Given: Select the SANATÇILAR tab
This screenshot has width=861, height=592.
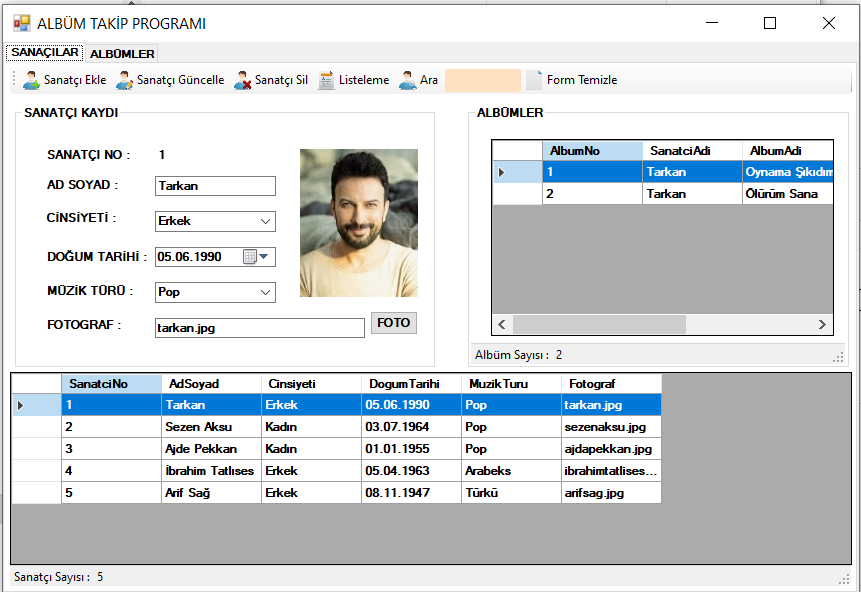Looking at the screenshot, I should (45, 53).
